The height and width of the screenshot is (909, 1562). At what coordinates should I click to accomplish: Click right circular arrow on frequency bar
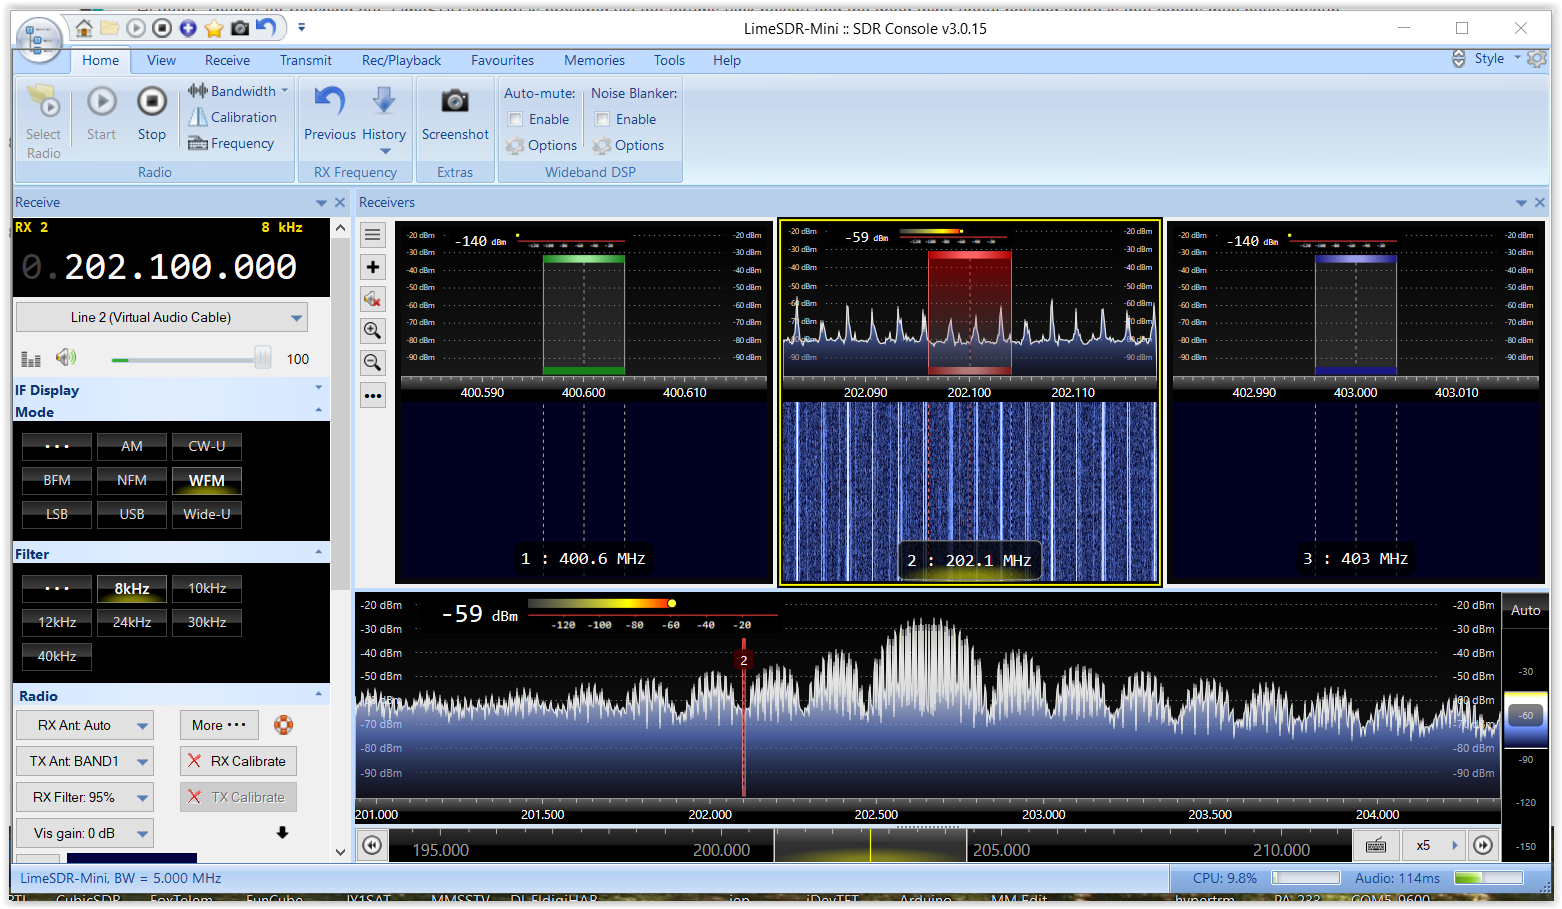[1483, 846]
